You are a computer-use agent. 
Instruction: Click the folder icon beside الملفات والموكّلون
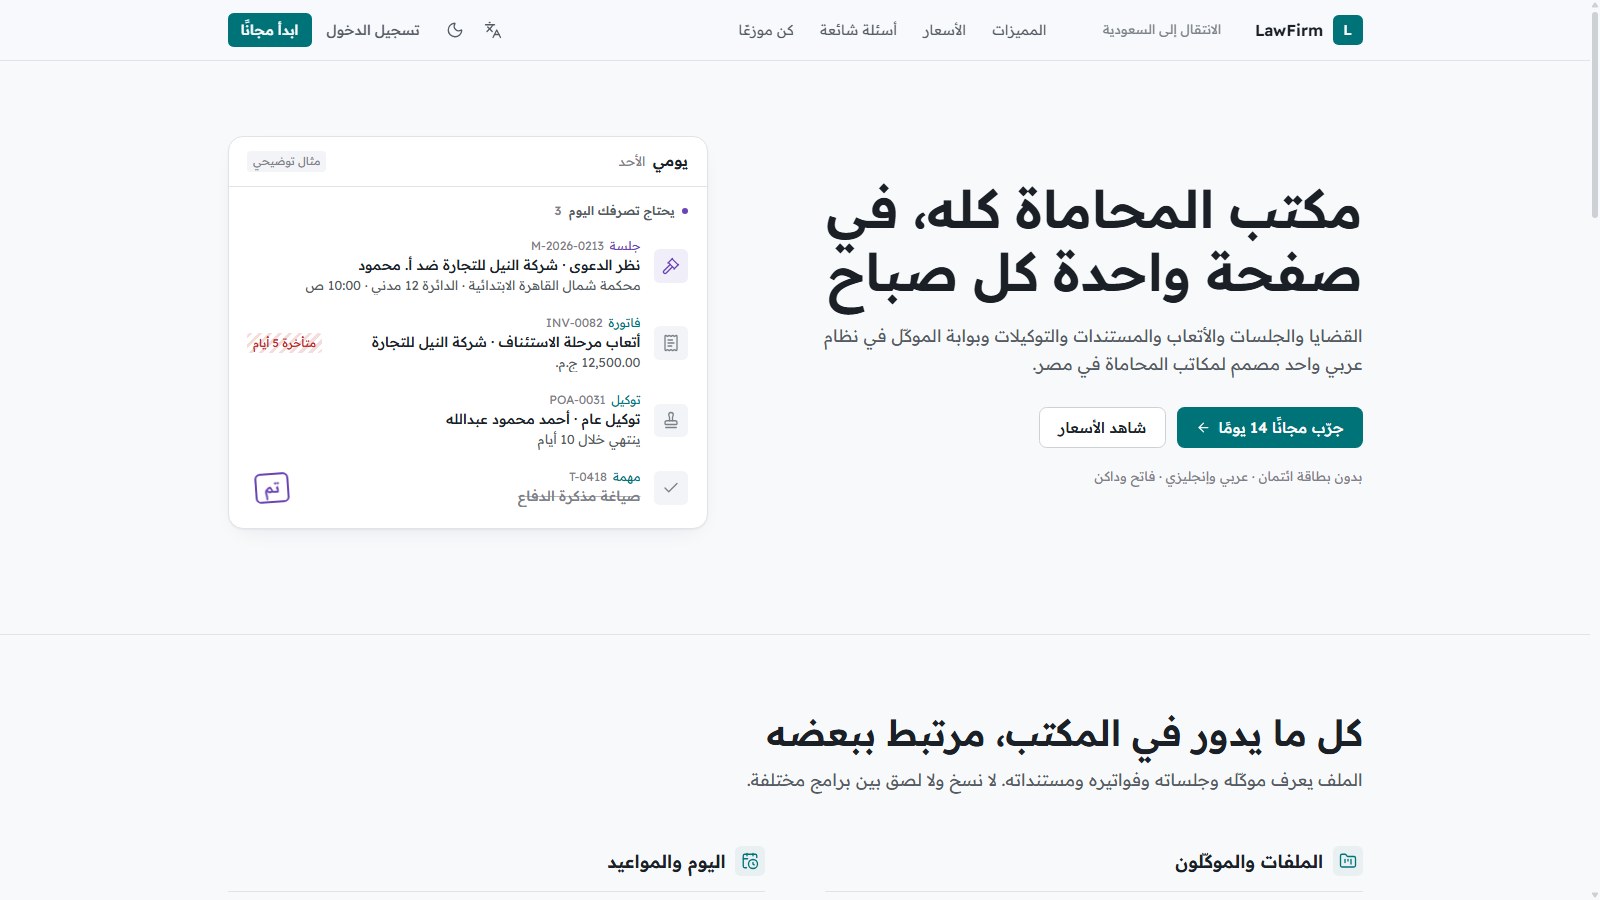click(x=1348, y=861)
